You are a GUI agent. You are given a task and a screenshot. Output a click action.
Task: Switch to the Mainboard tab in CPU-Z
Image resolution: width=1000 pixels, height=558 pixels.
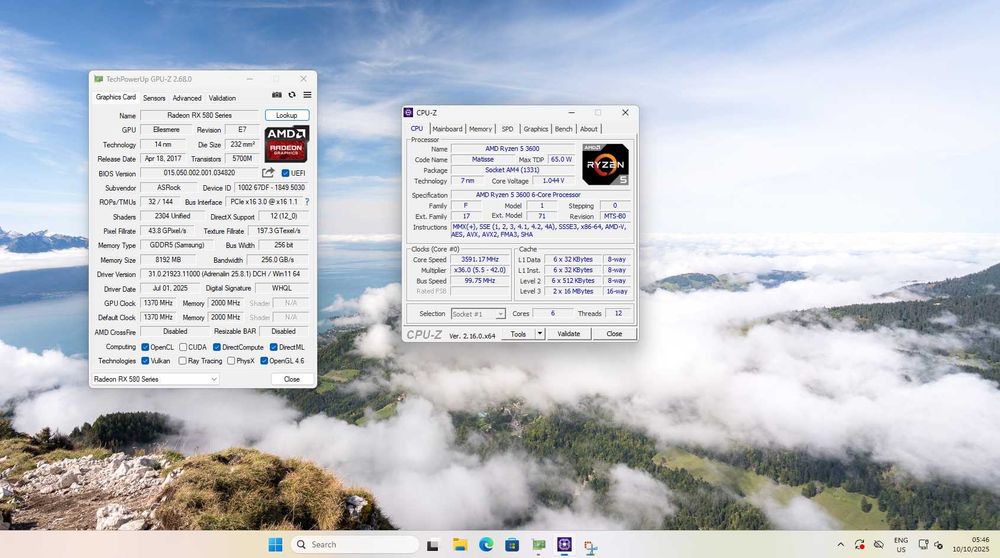pyautogui.click(x=447, y=129)
